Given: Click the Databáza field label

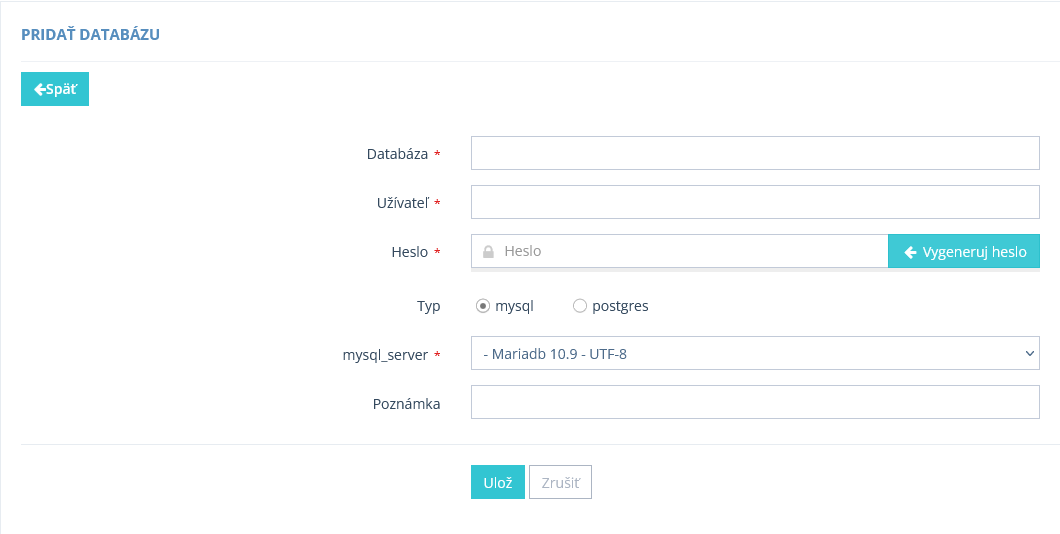Looking at the screenshot, I should [397, 154].
